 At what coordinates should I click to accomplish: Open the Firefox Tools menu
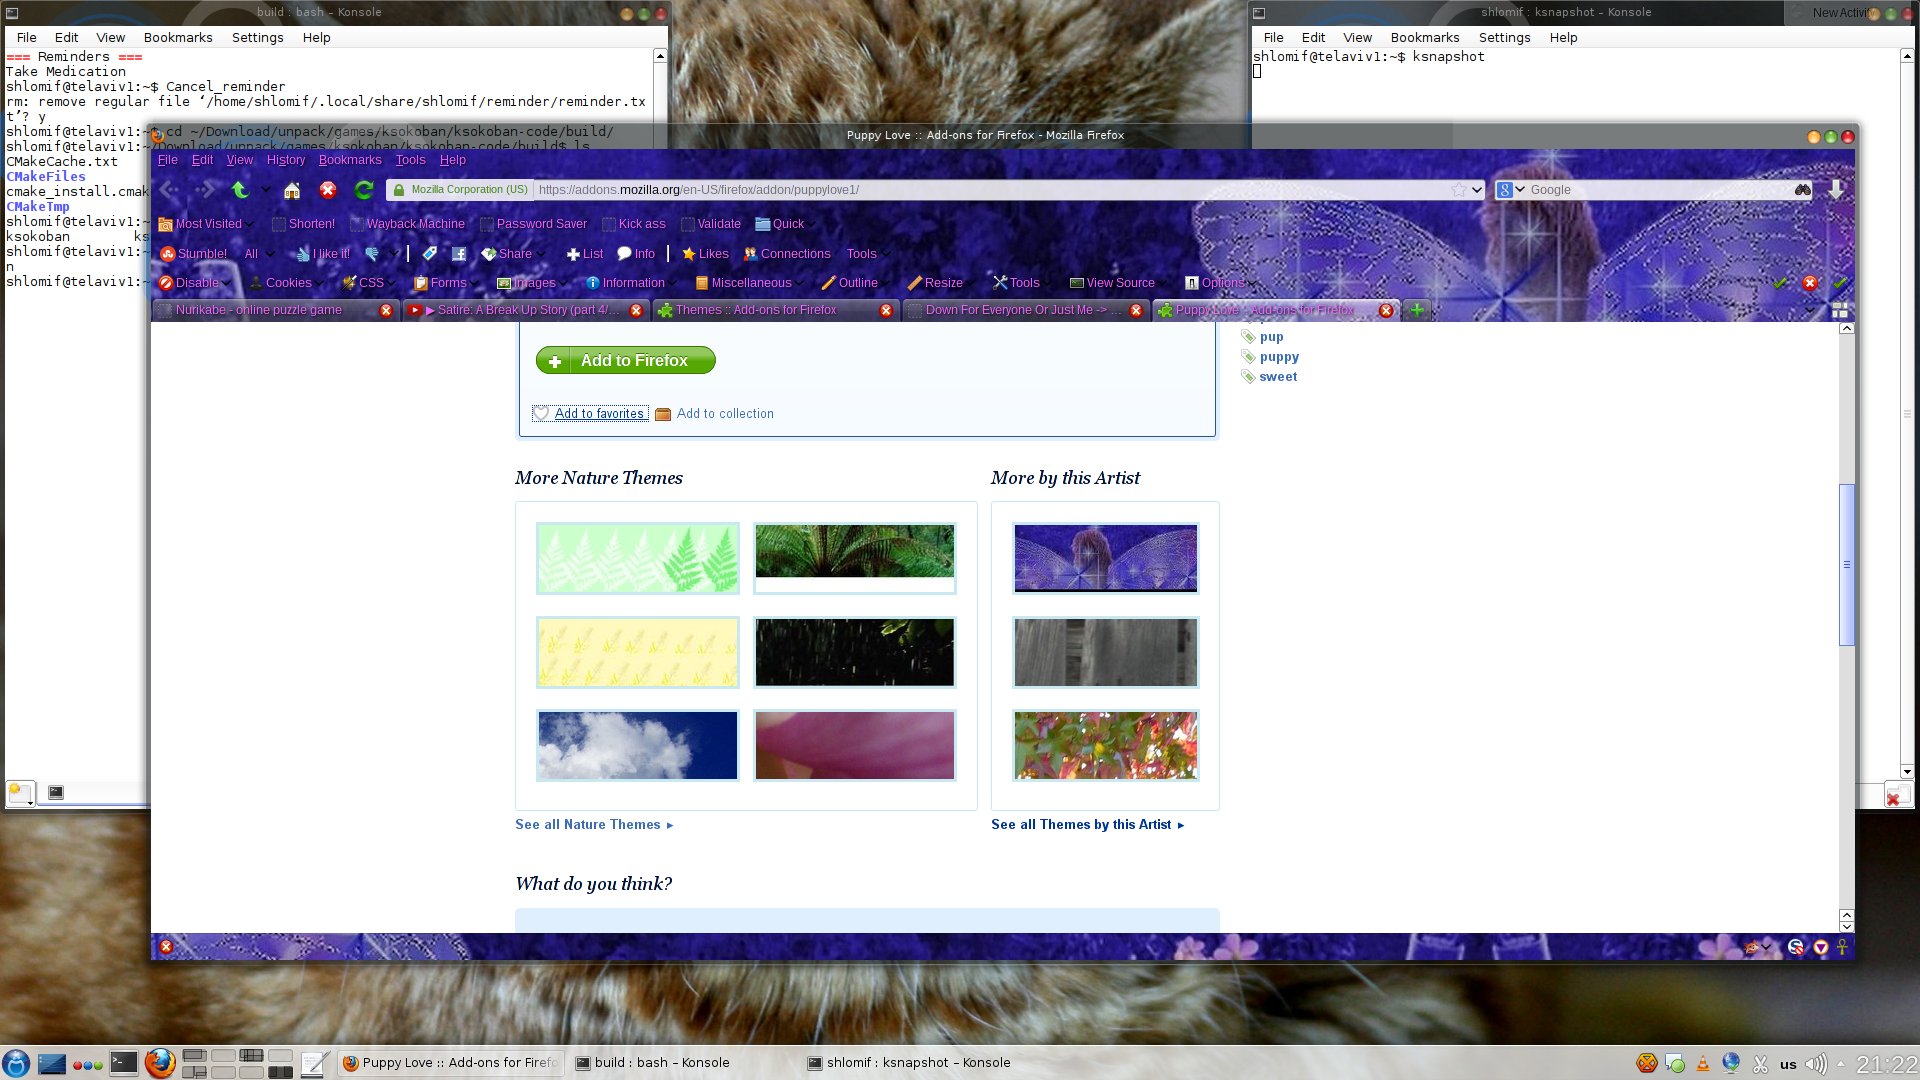410,160
